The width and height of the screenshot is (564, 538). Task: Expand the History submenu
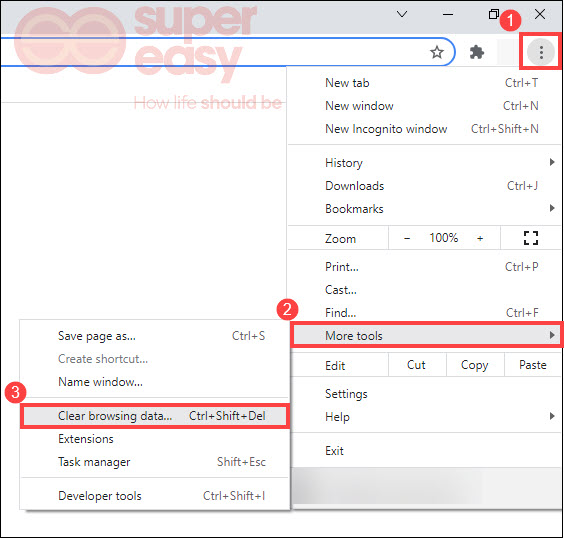tap(424, 163)
